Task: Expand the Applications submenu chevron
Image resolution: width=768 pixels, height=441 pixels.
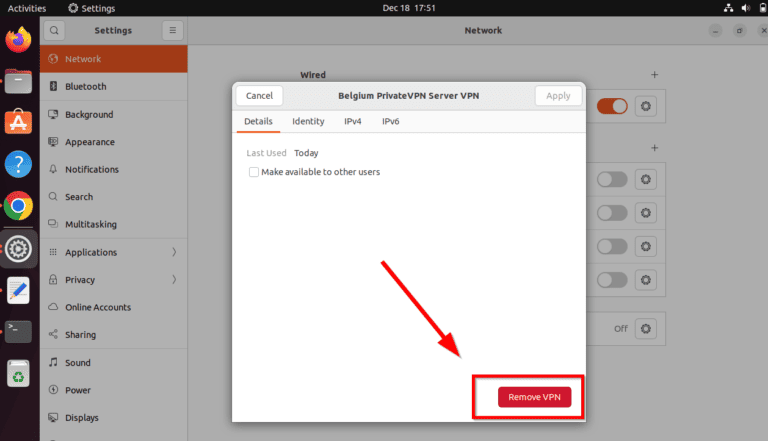Action: coord(174,252)
